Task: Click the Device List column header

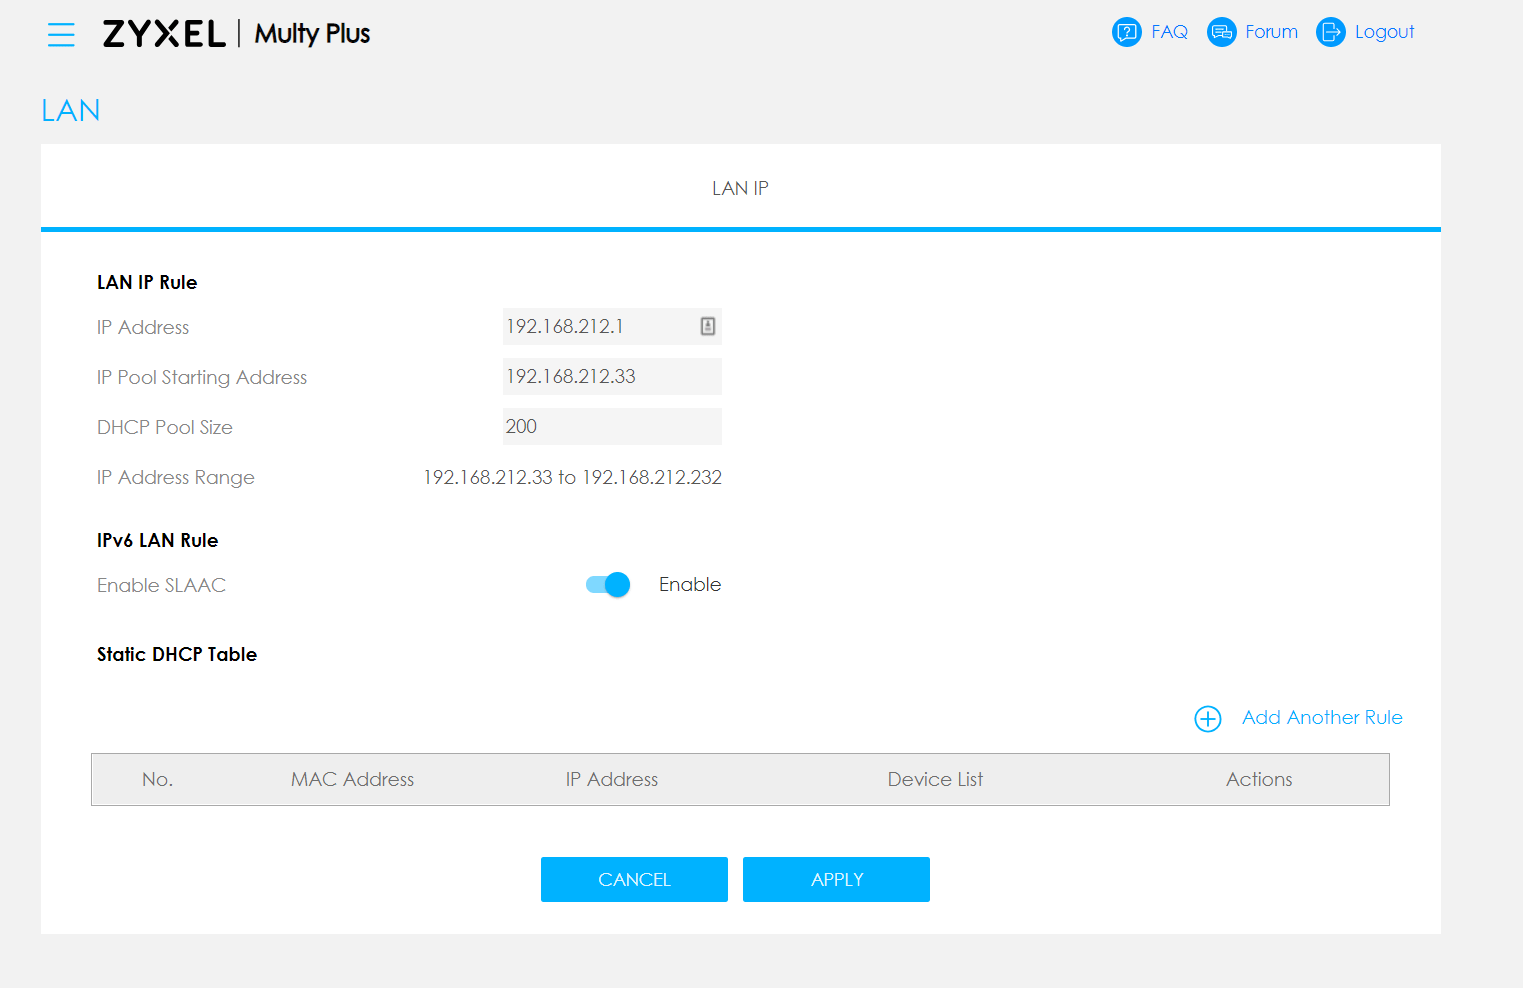Action: (x=935, y=780)
